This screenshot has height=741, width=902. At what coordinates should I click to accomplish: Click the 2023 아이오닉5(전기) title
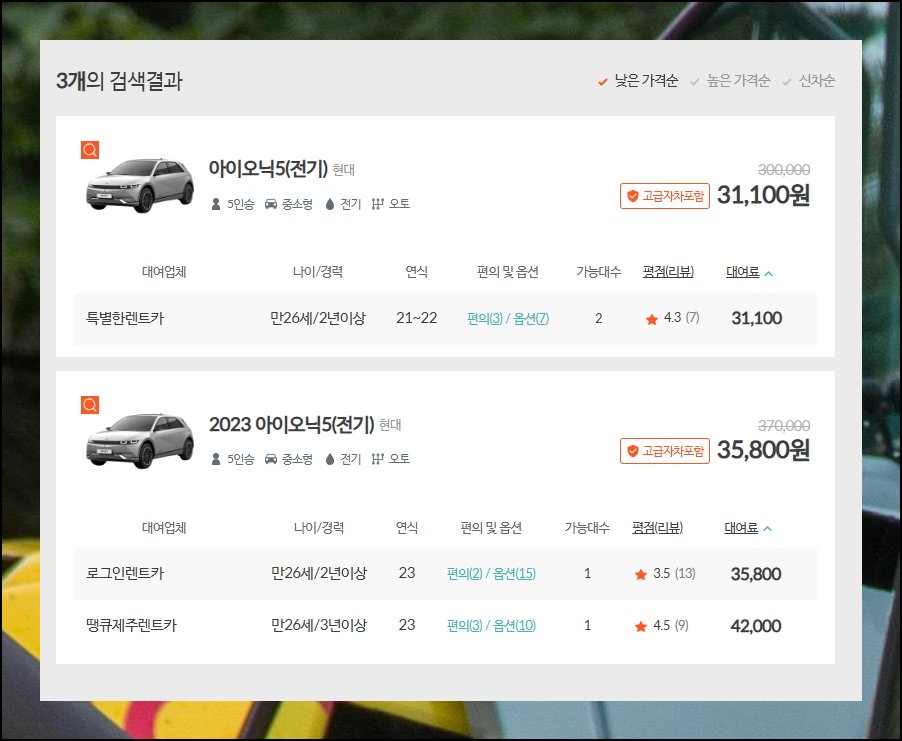pyautogui.click(x=292, y=425)
